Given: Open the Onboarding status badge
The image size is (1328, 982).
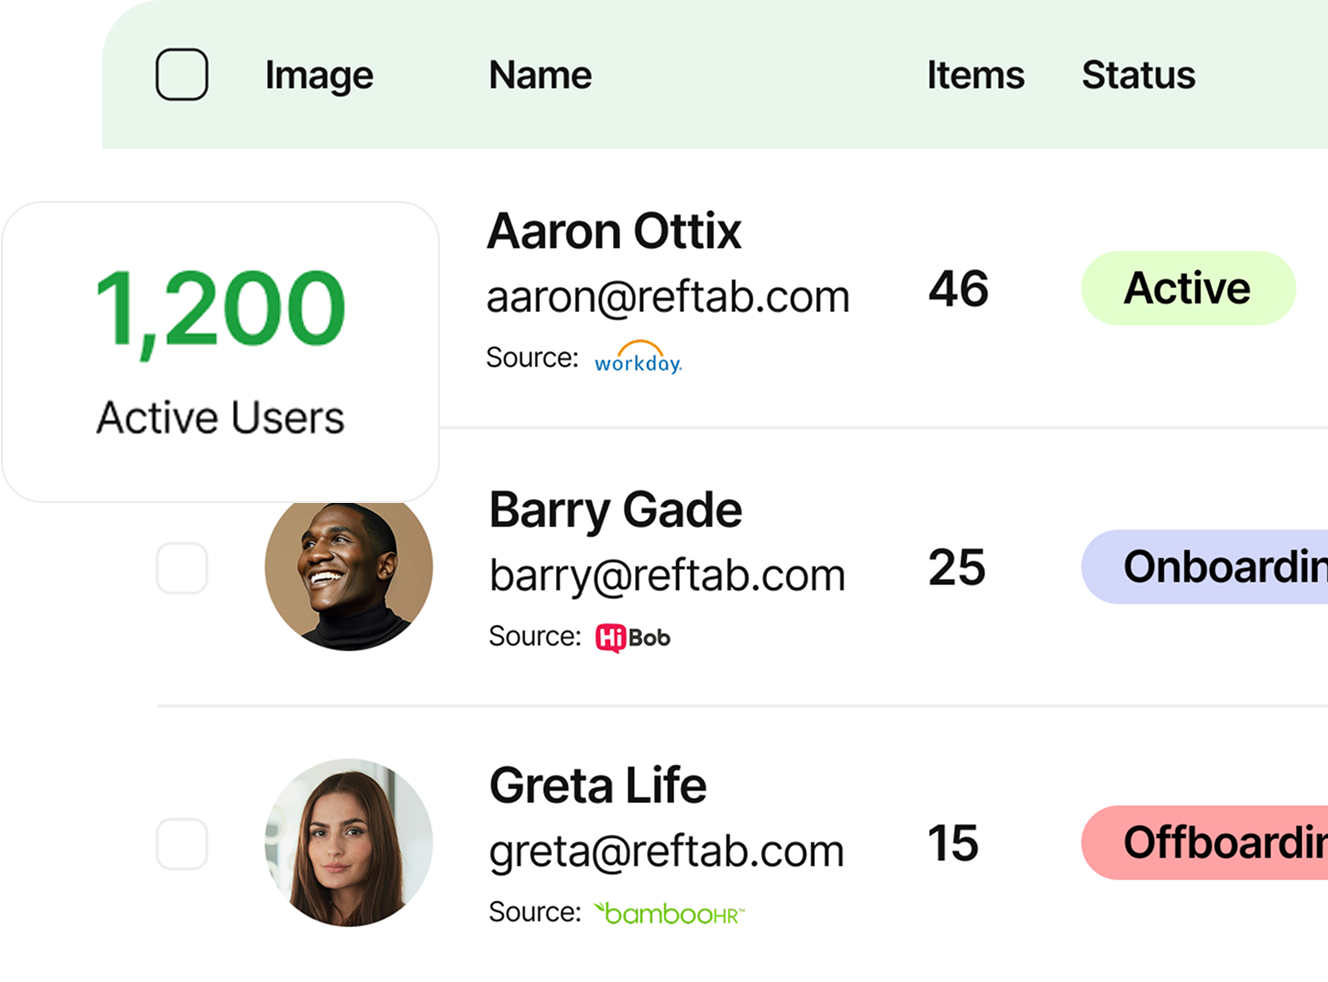Looking at the screenshot, I should (1205, 567).
